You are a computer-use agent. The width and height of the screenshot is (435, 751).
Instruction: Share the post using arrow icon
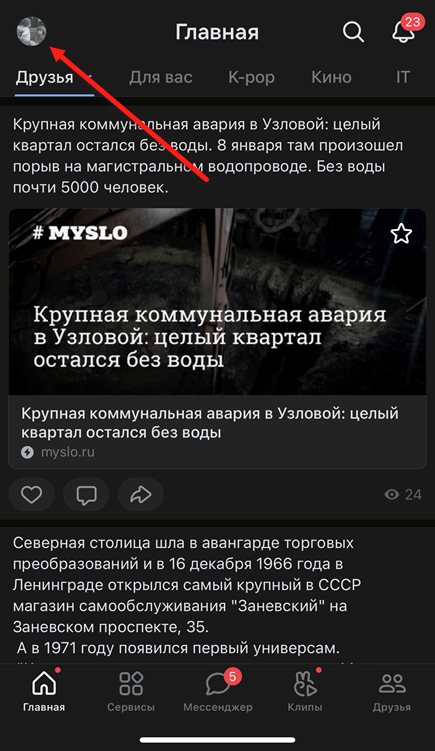point(140,494)
